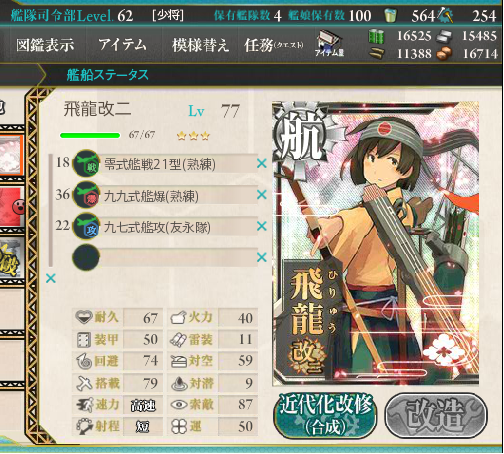Click the development material icon near 254

[x=445, y=16]
